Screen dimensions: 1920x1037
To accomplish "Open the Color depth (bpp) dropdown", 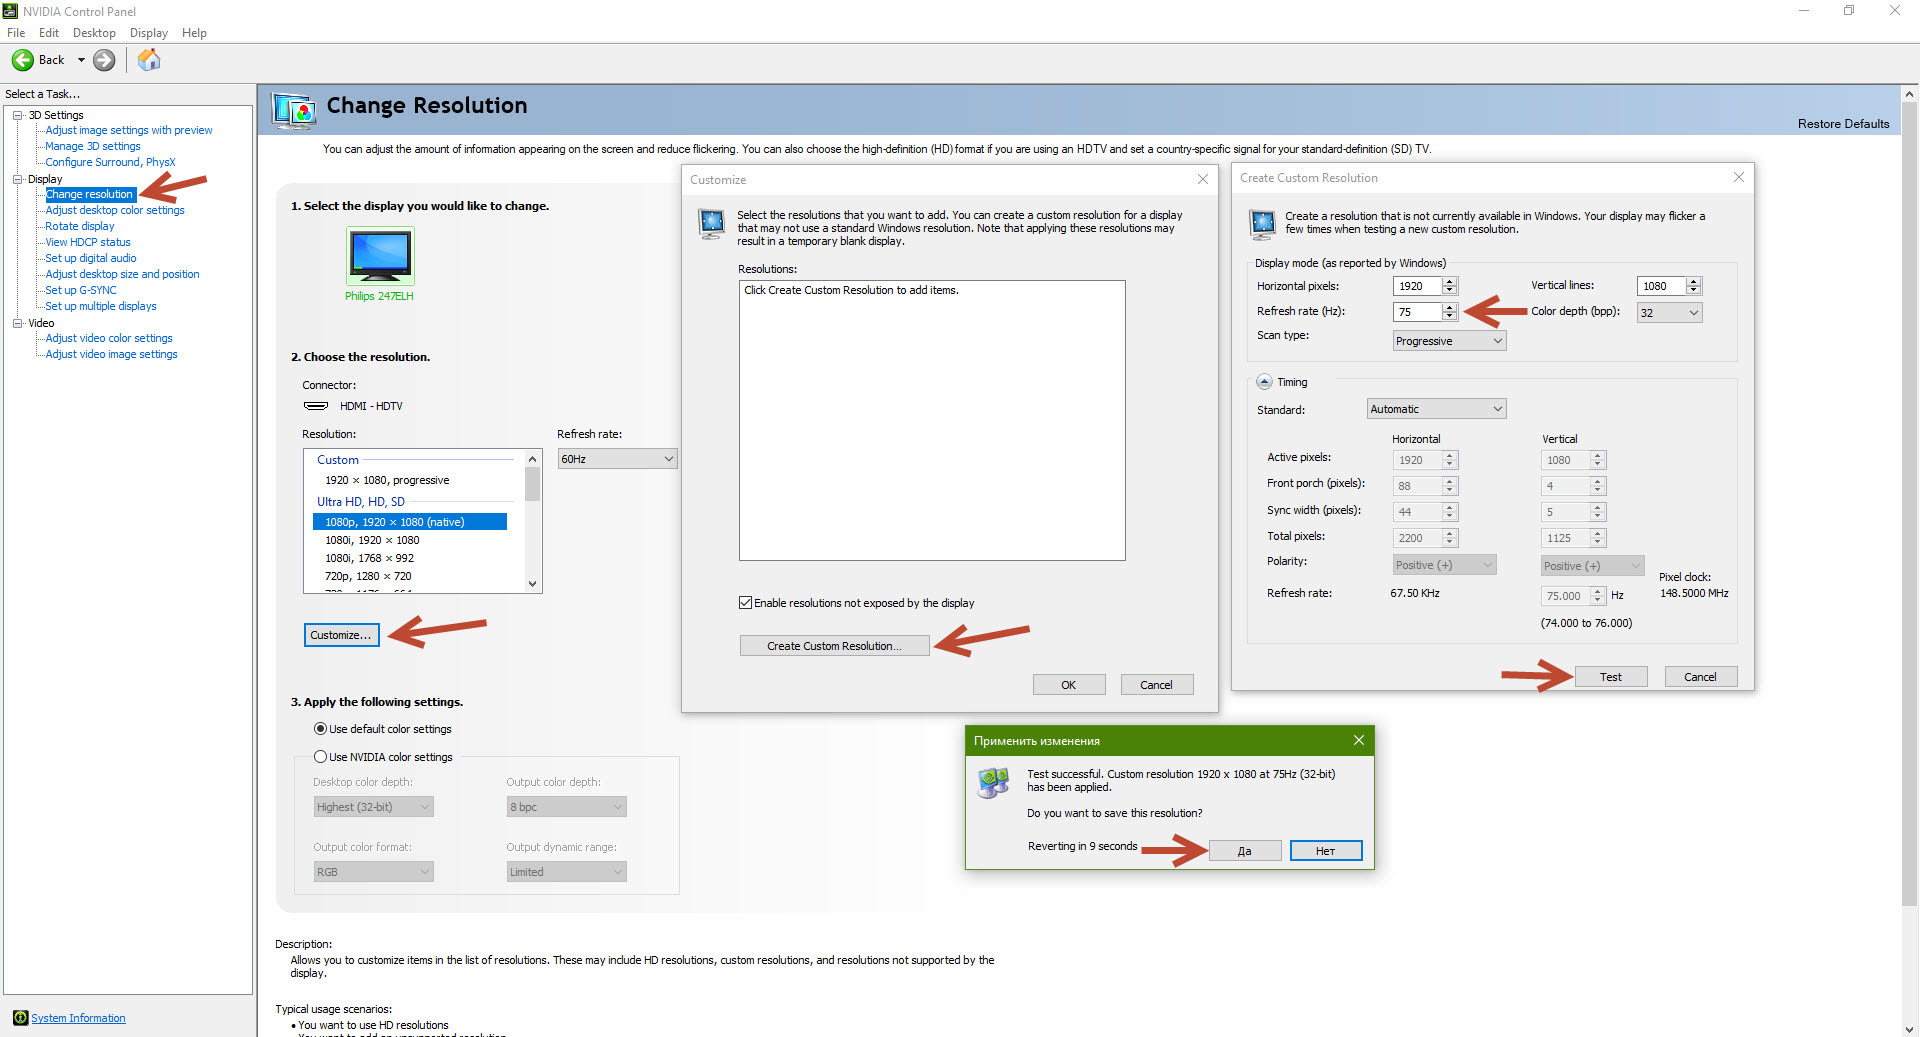I will 1669,313.
